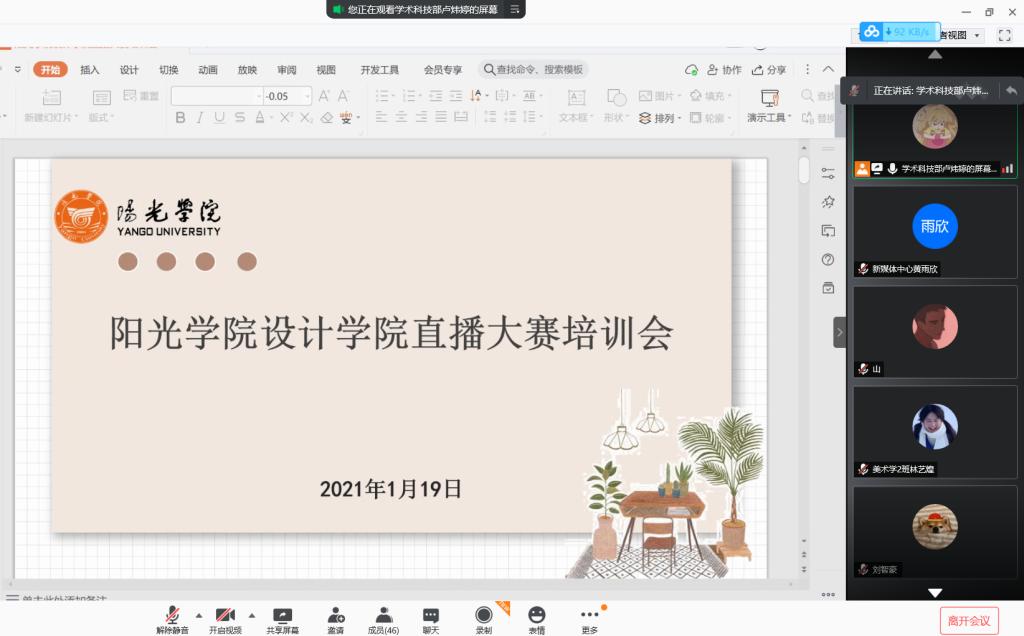Open the Members (成员) list
This screenshot has height=636, width=1024.
383,617
